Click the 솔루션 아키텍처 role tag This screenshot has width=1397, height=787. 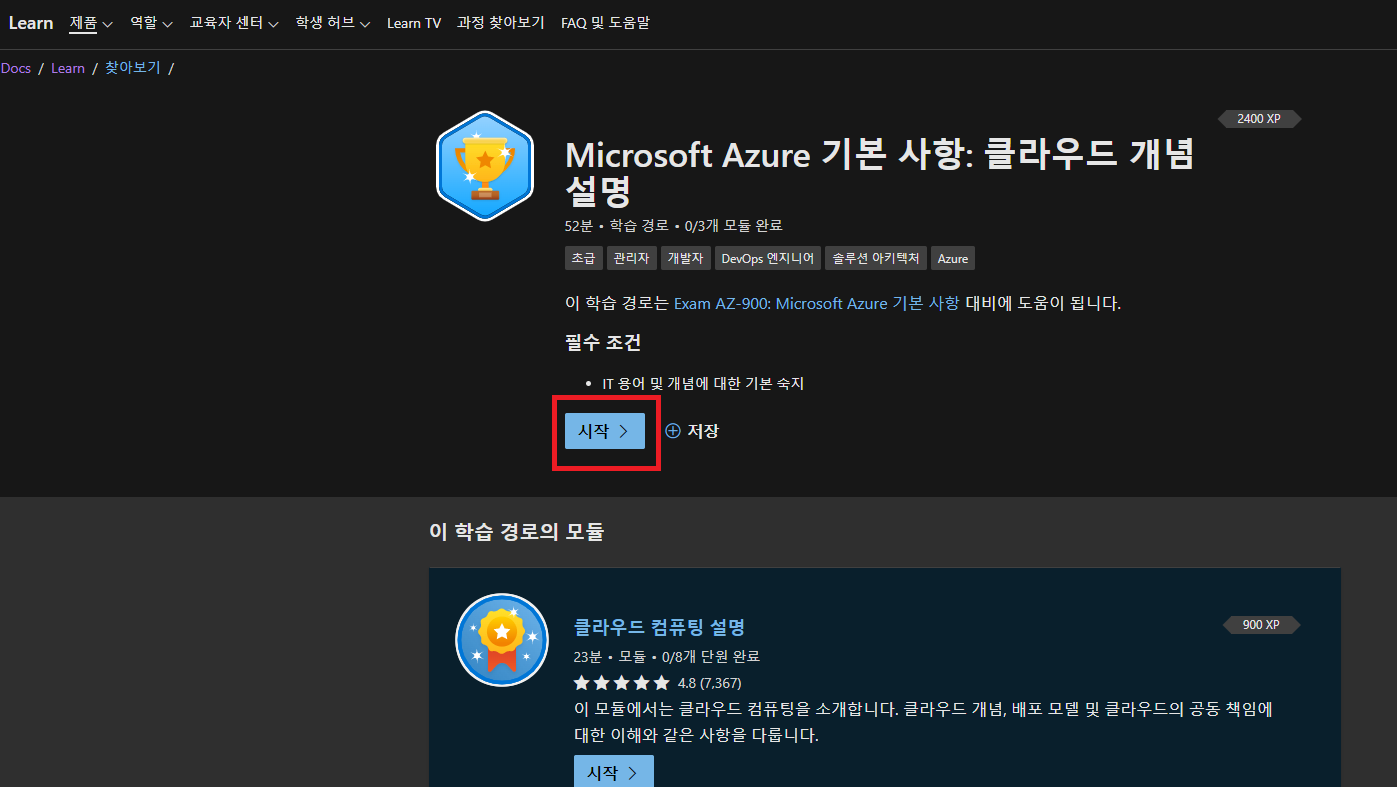876,258
